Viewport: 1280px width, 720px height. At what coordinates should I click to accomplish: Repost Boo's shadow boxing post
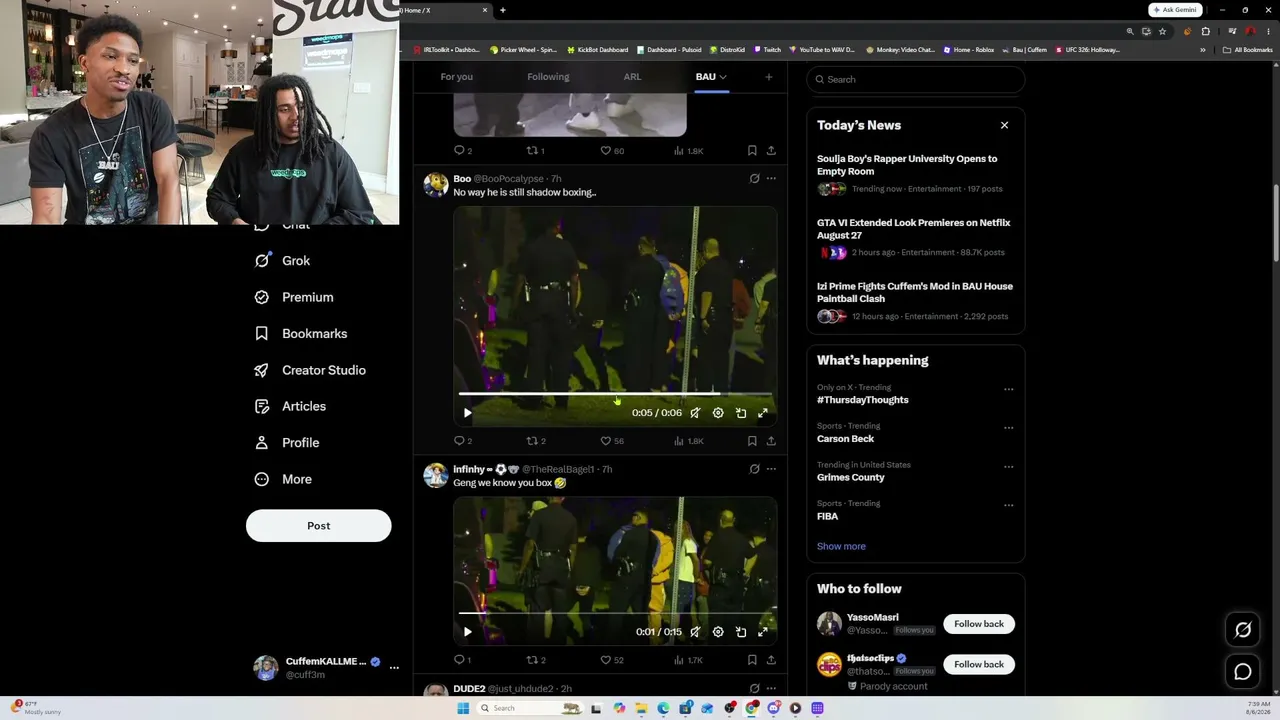tap(536, 441)
